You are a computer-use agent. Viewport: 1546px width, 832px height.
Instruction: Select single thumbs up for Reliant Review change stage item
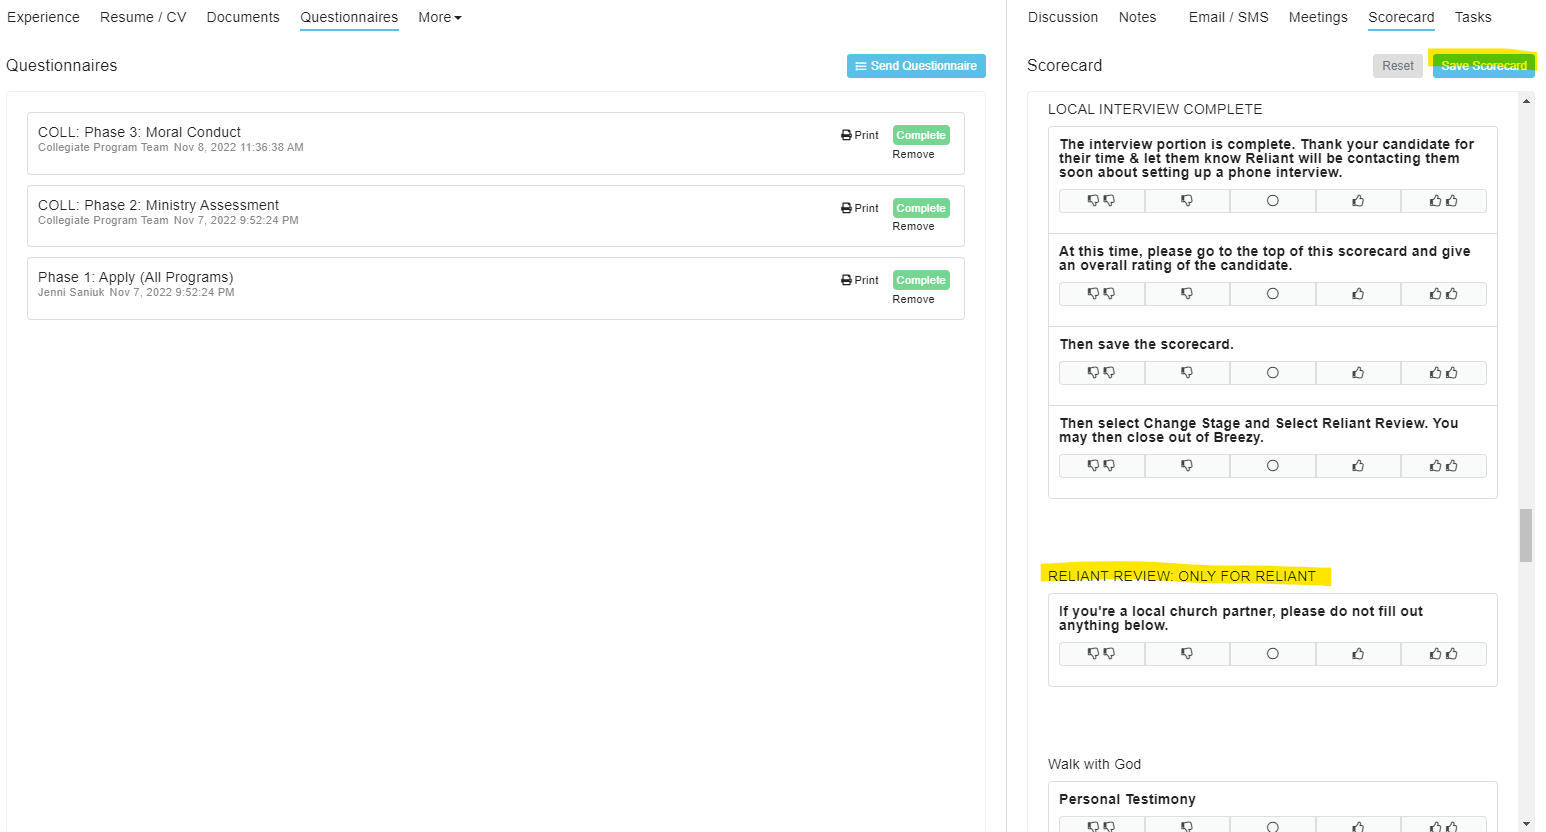(1358, 466)
